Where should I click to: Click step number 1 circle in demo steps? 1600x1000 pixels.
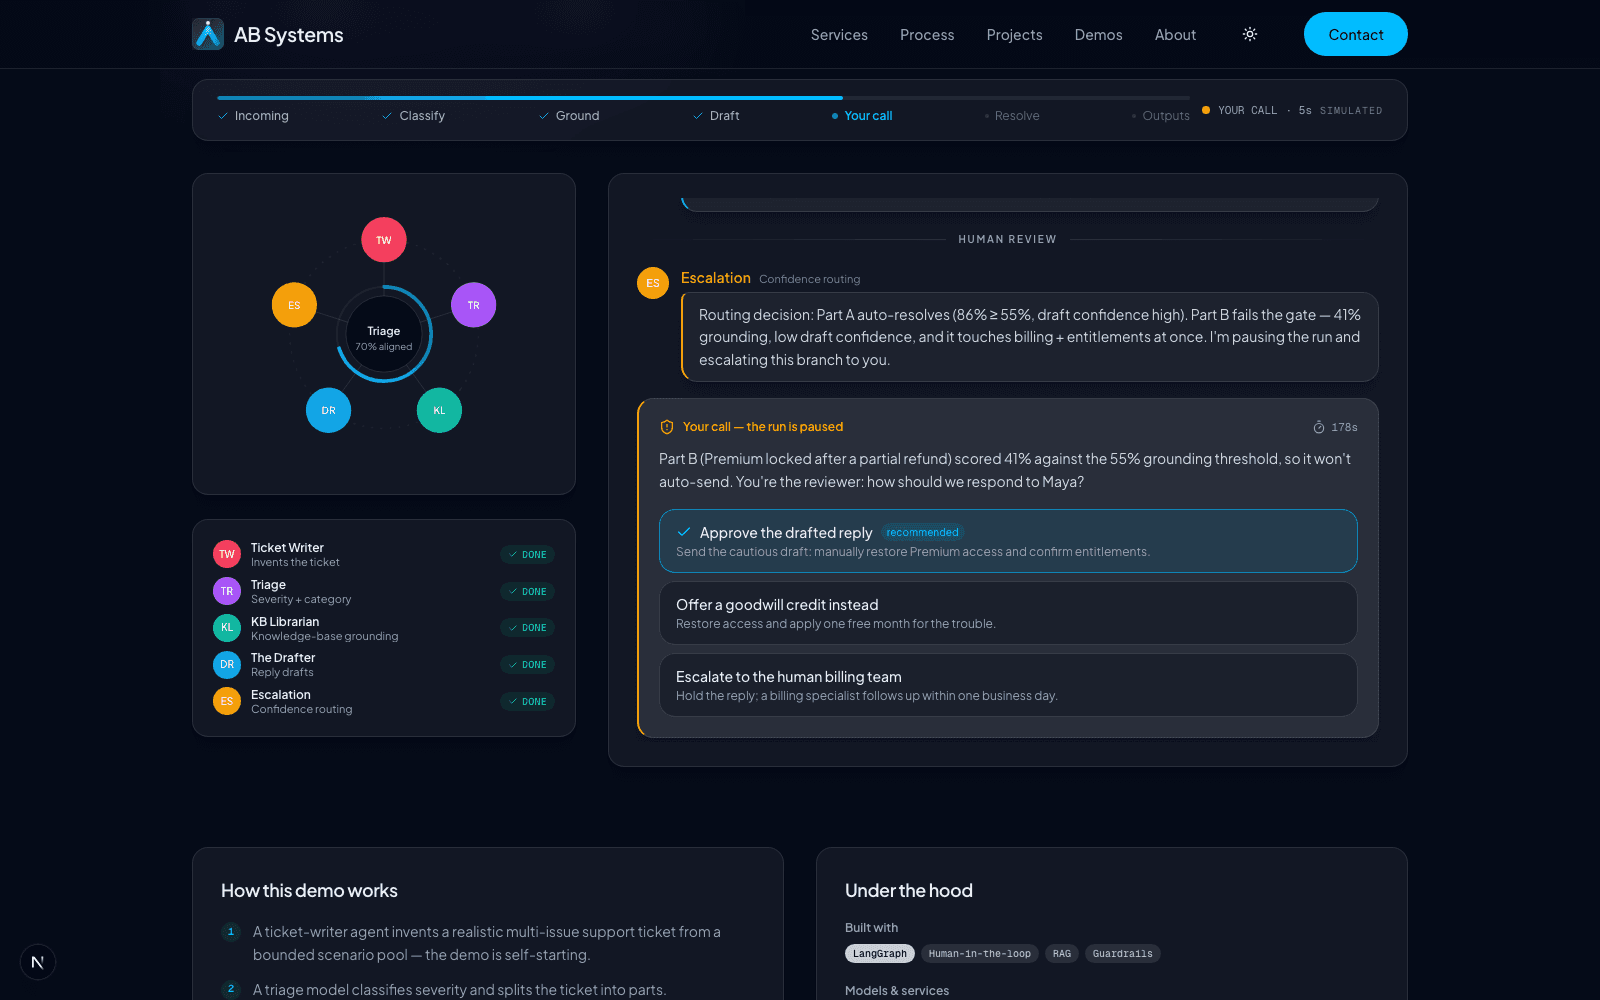point(231,932)
